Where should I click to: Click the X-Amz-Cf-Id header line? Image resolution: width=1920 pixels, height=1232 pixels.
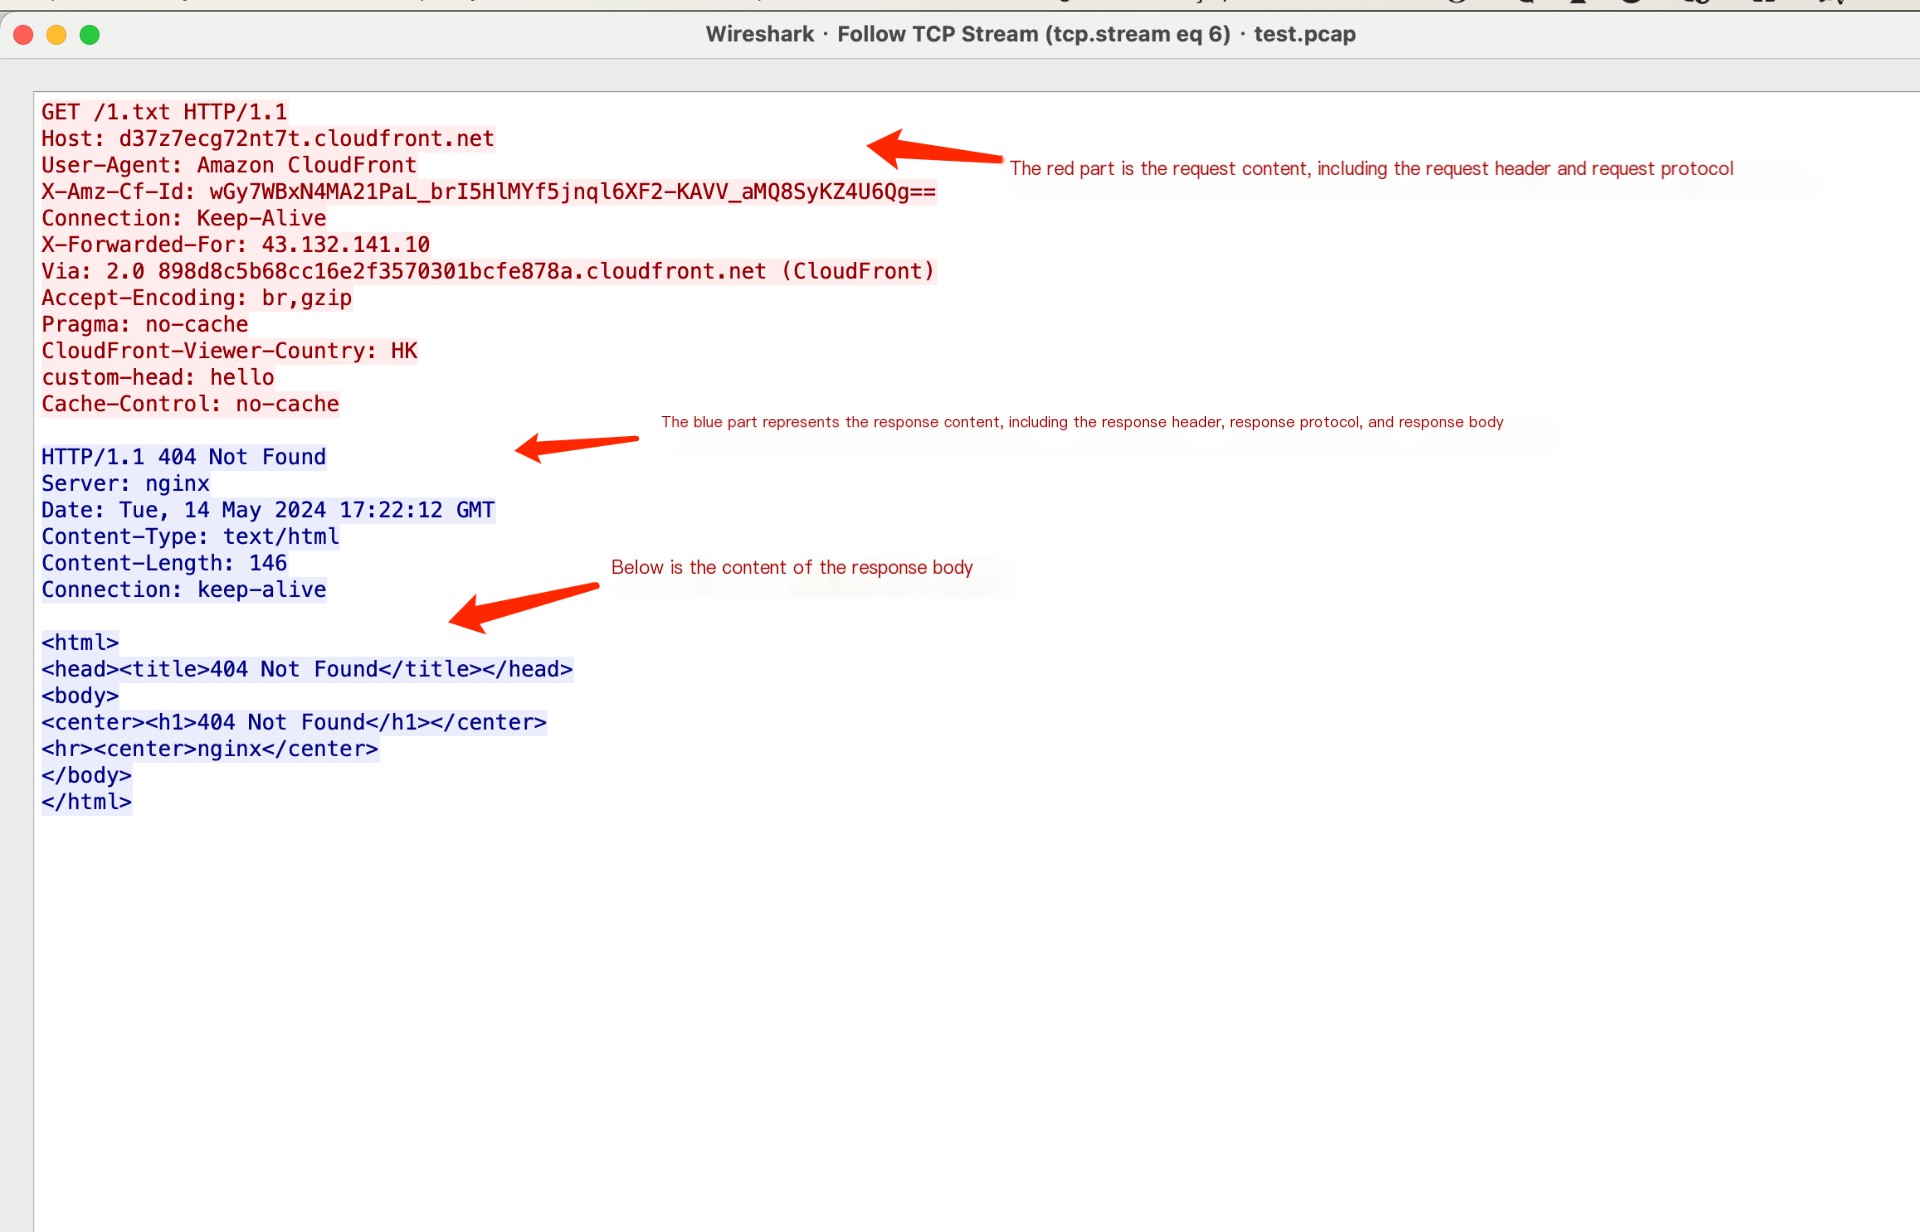[489, 192]
